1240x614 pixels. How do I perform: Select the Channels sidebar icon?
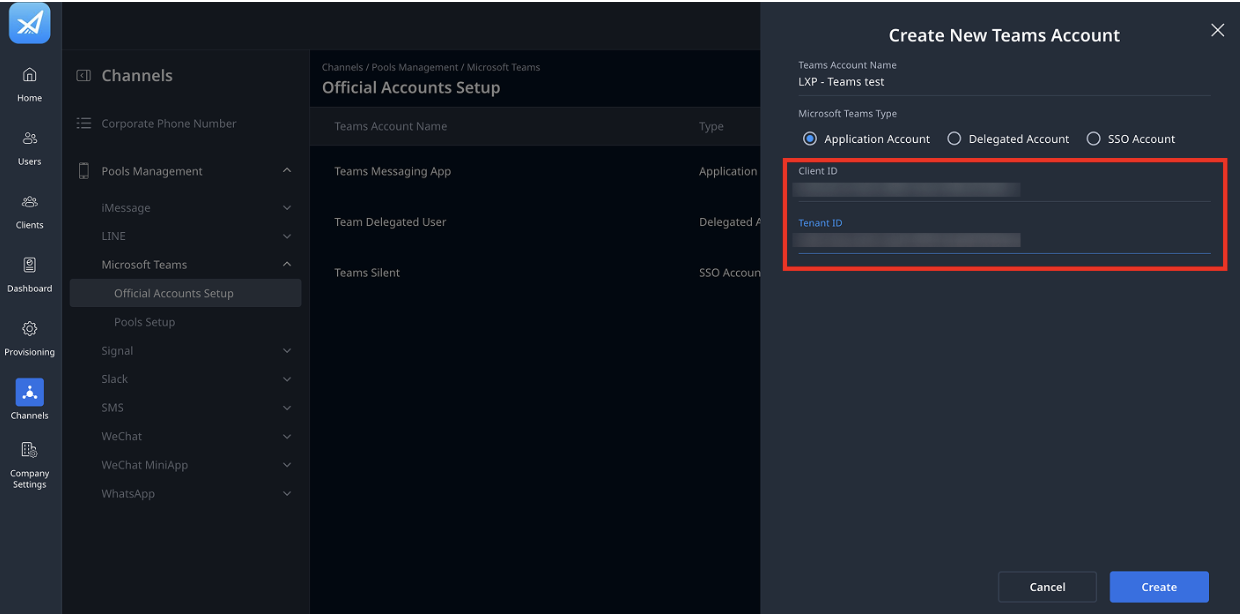click(30, 392)
